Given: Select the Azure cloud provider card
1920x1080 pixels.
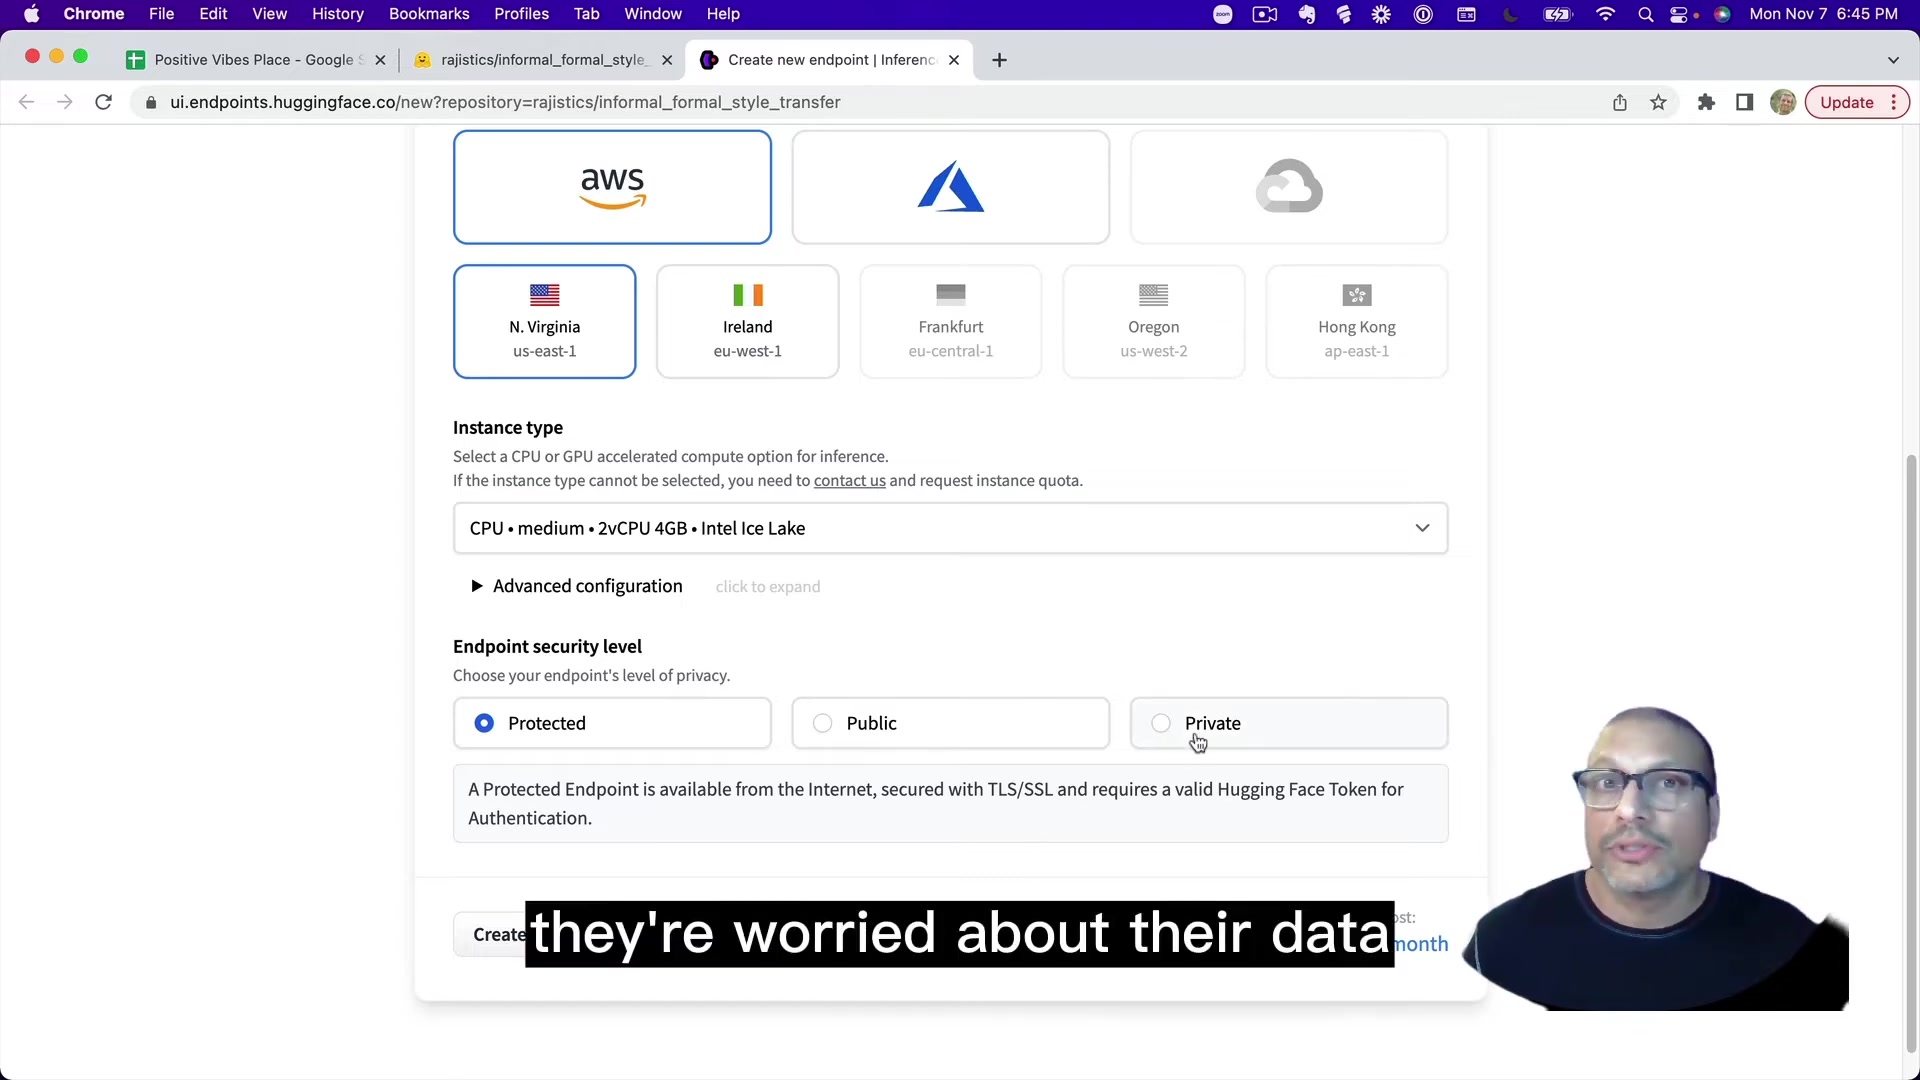Looking at the screenshot, I should (x=950, y=187).
